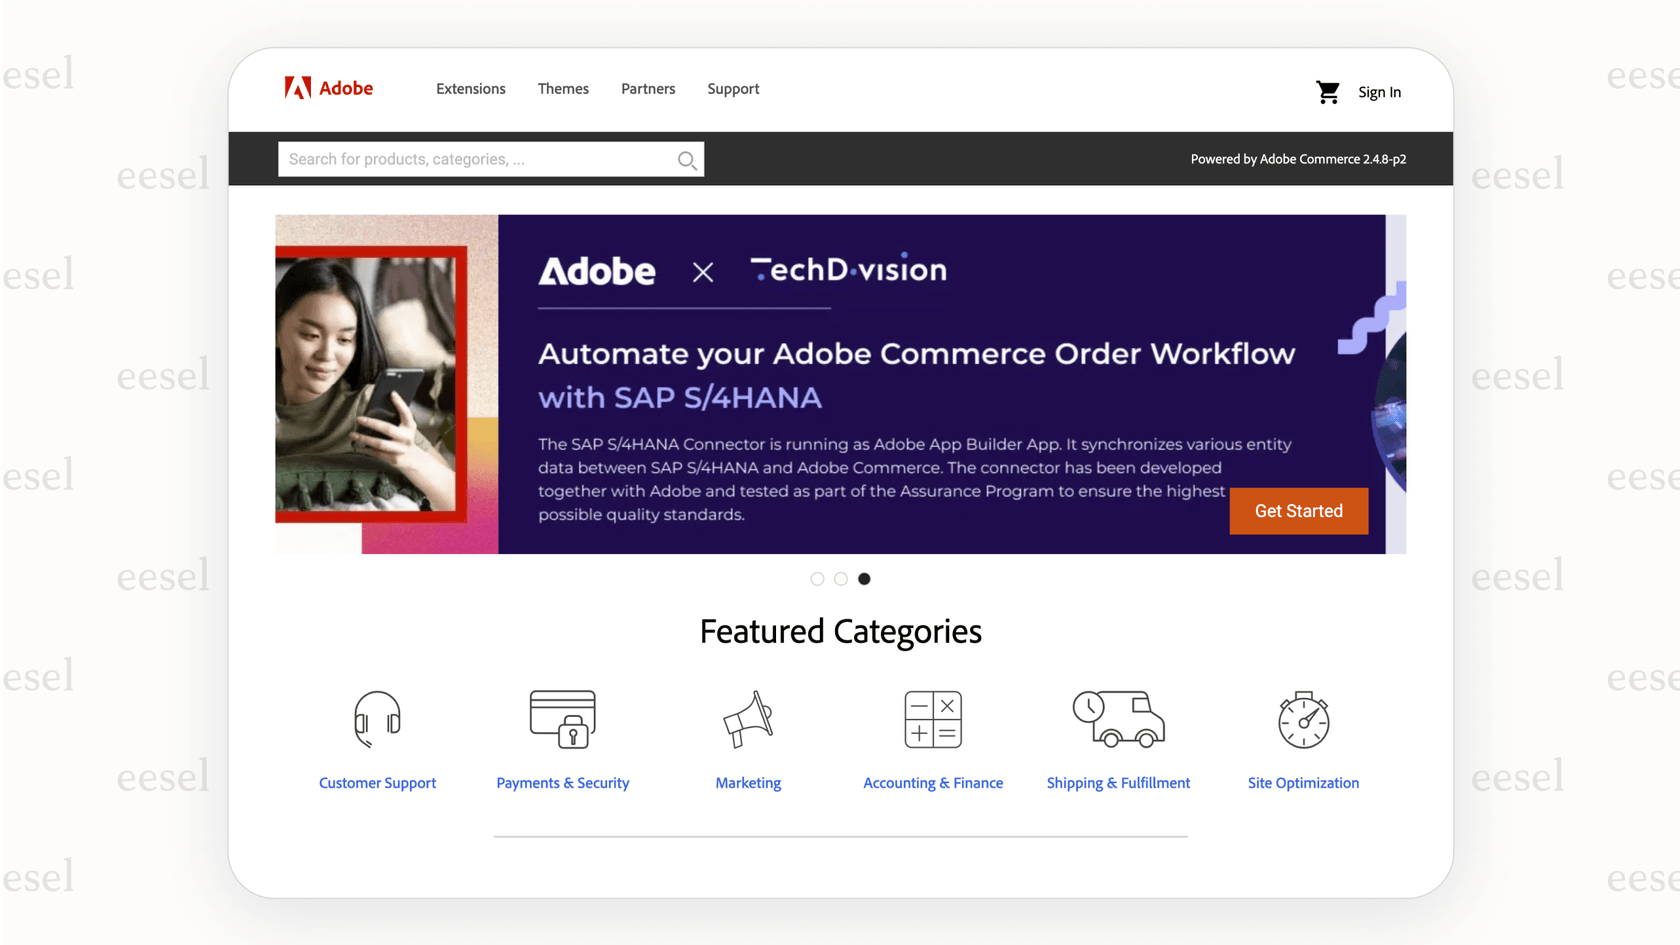Open the Customer Support category icon

(377, 719)
